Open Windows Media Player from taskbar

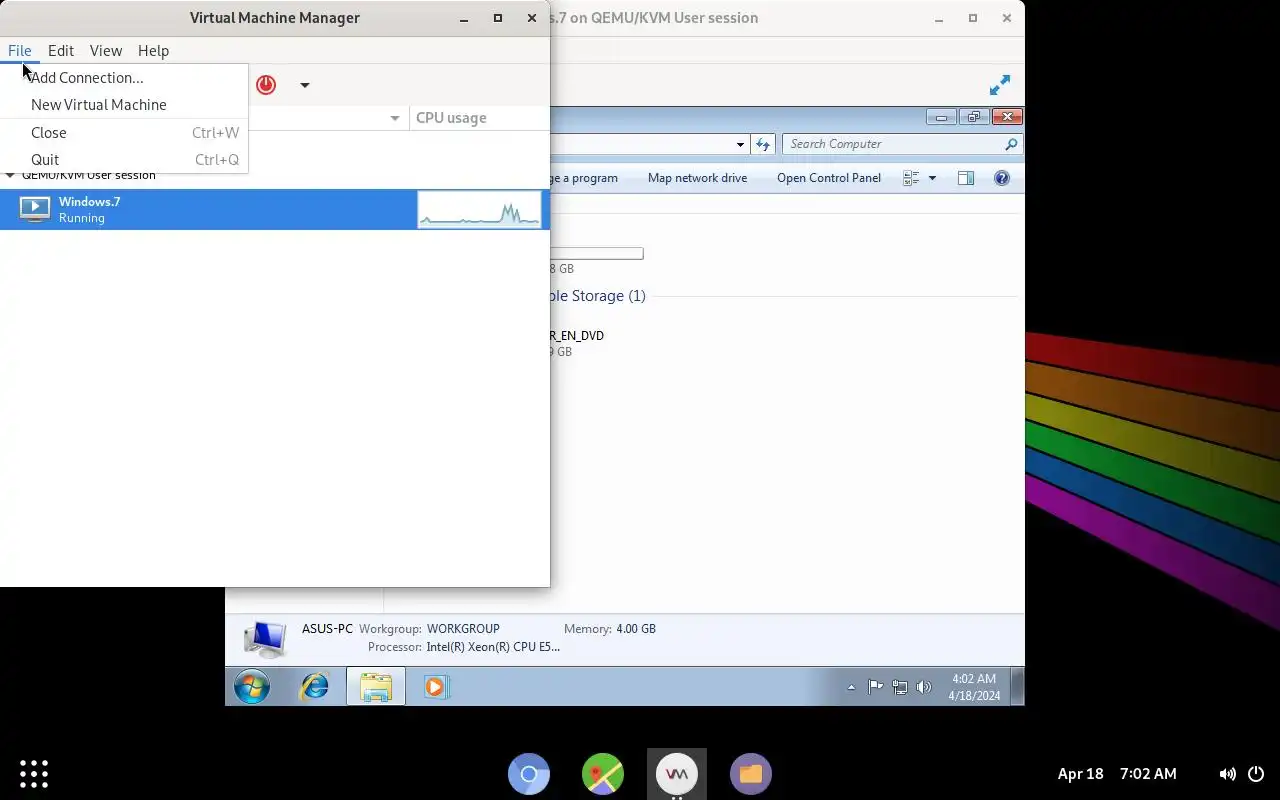coord(435,686)
